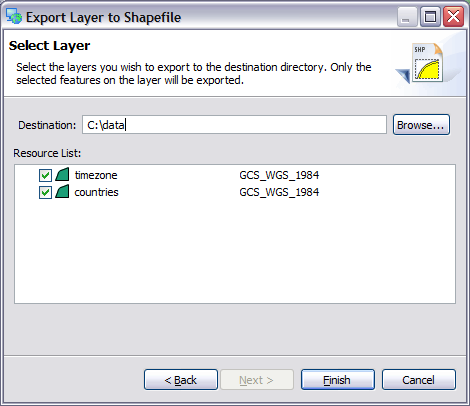Screen dimensions: 470x406
Task: Uncheck the timezone layer checkbox
Action: tap(45, 175)
